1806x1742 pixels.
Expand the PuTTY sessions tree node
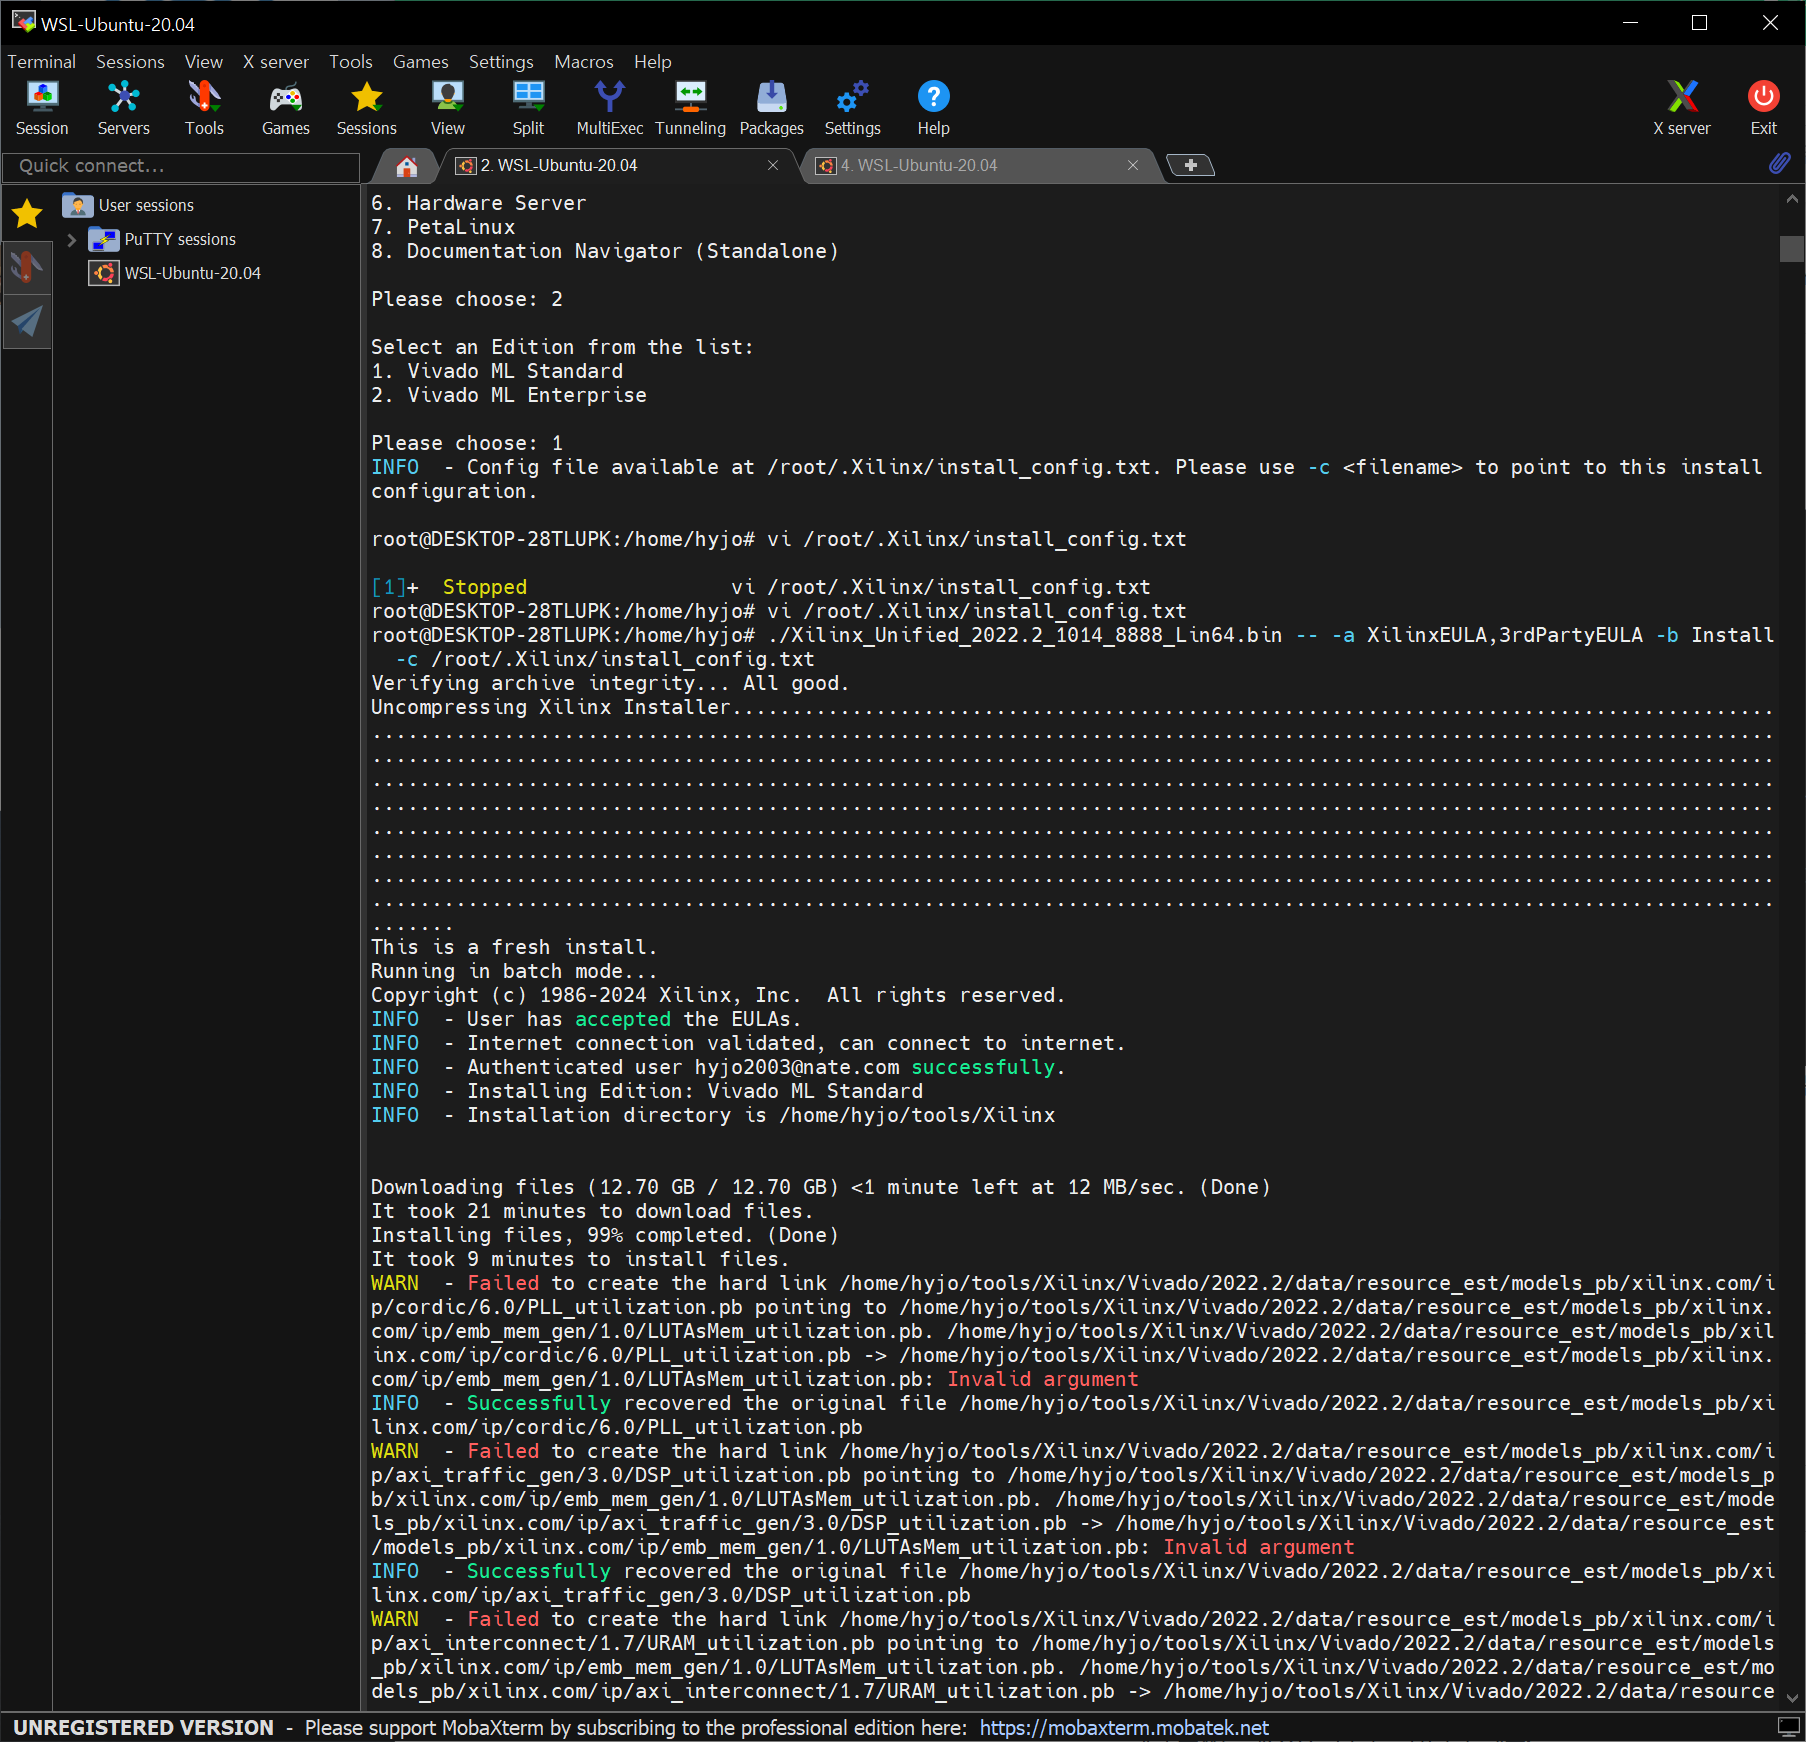pyautogui.click(x=71, y=240)
